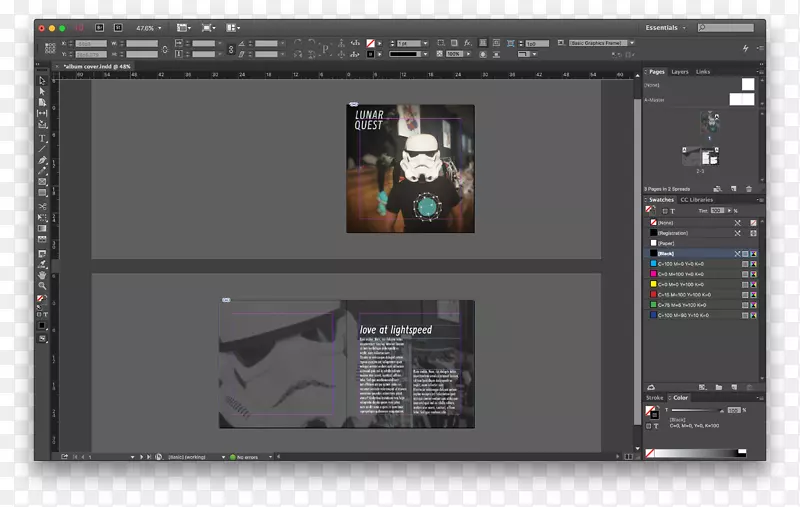
Task: Choose the Gap tool
Action: [42, 113]
